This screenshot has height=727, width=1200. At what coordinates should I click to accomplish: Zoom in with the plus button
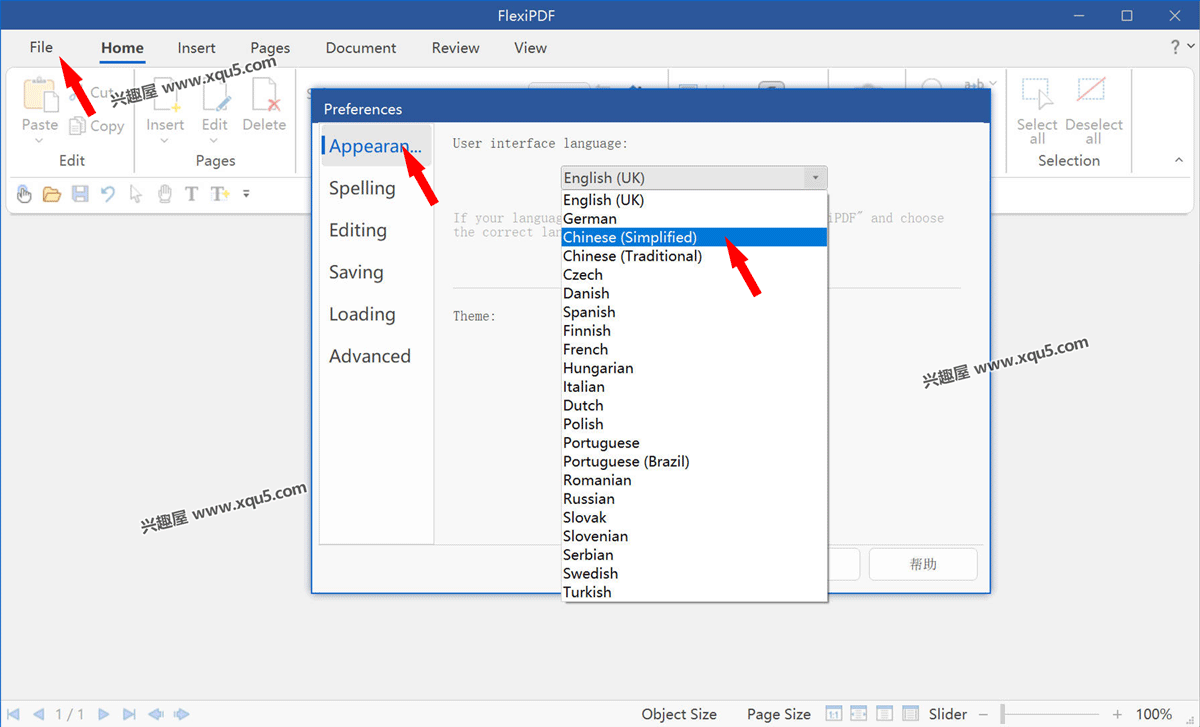pos(1117,714)
